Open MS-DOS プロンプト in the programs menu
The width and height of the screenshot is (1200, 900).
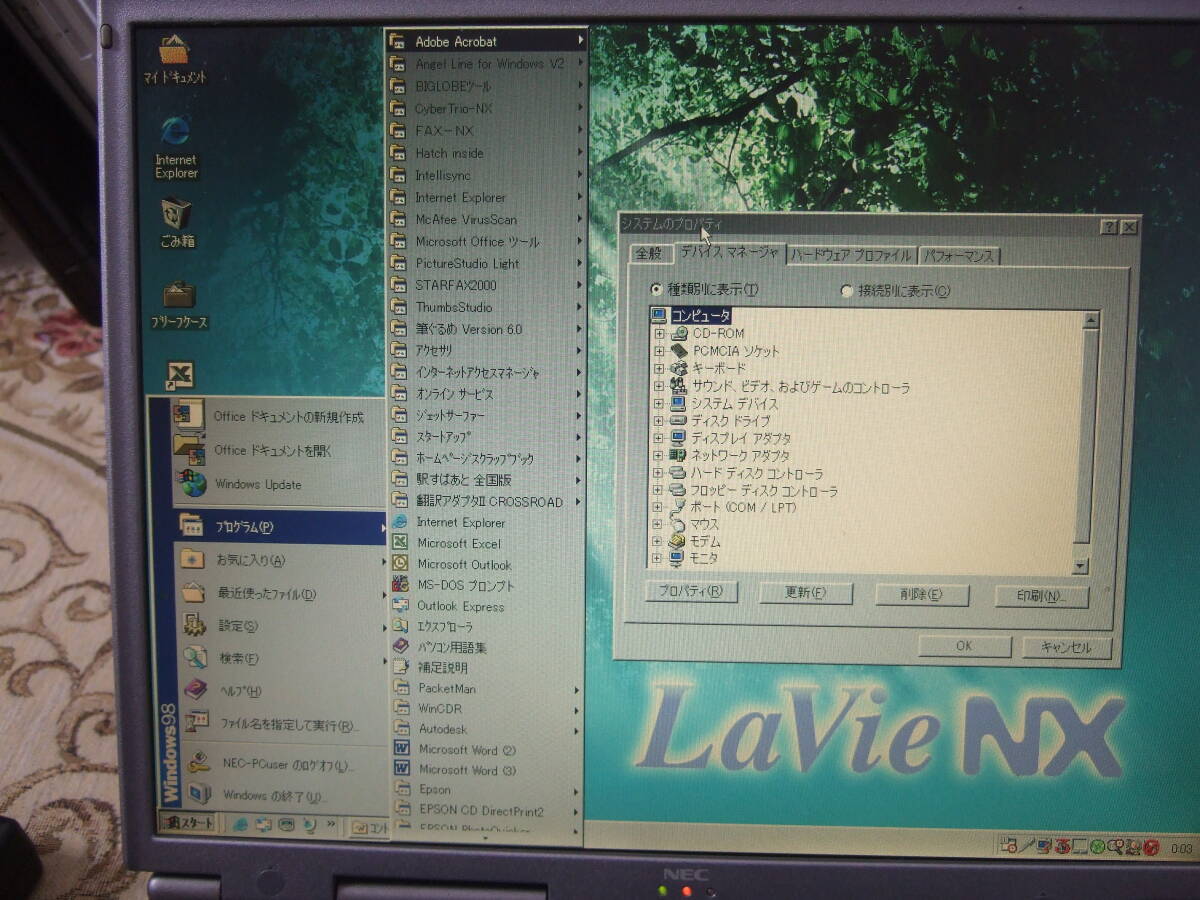tap(465, 586)
